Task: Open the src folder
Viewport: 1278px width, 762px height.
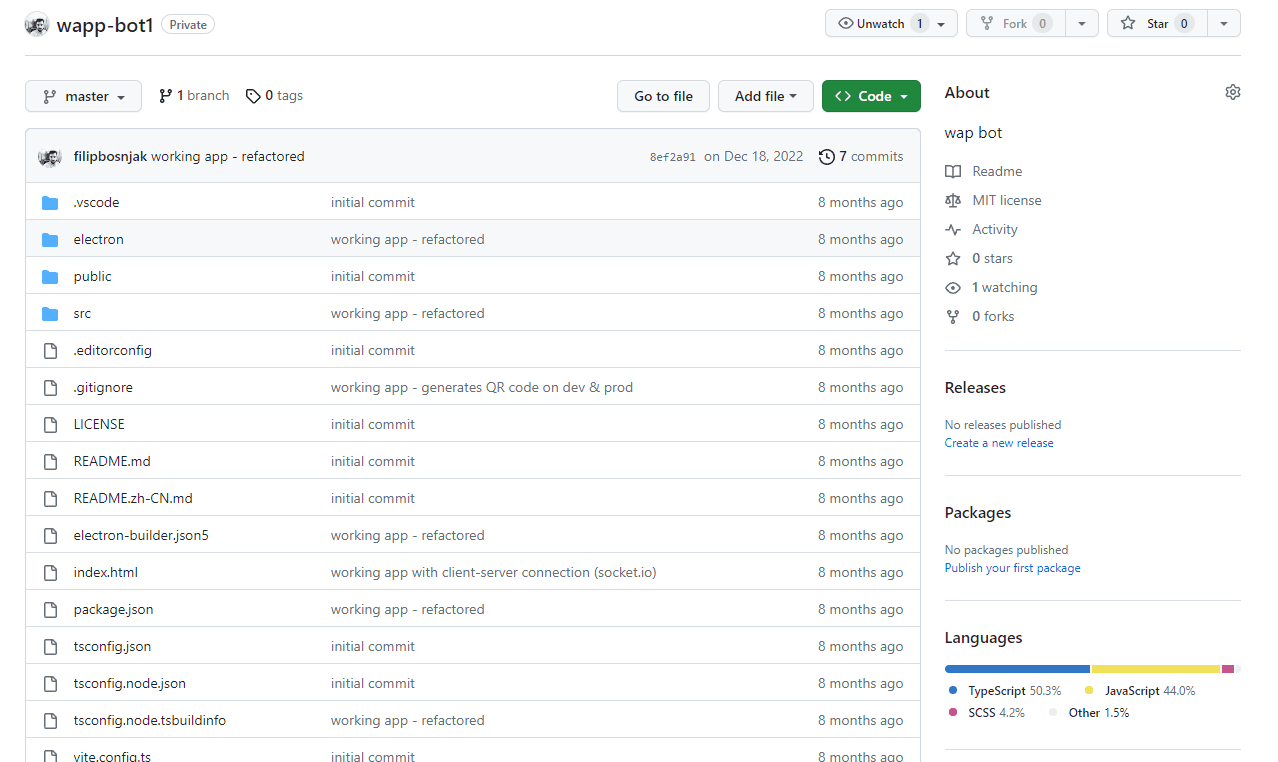Action: [82, 313]
